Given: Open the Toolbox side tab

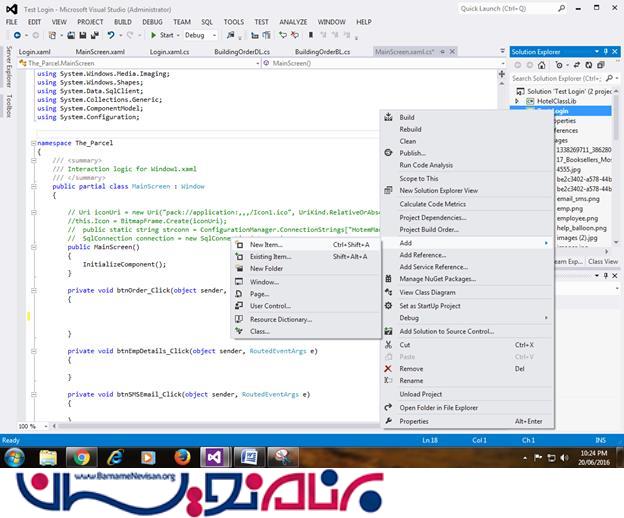Looking at the screenshot, I should pos(9,106).
